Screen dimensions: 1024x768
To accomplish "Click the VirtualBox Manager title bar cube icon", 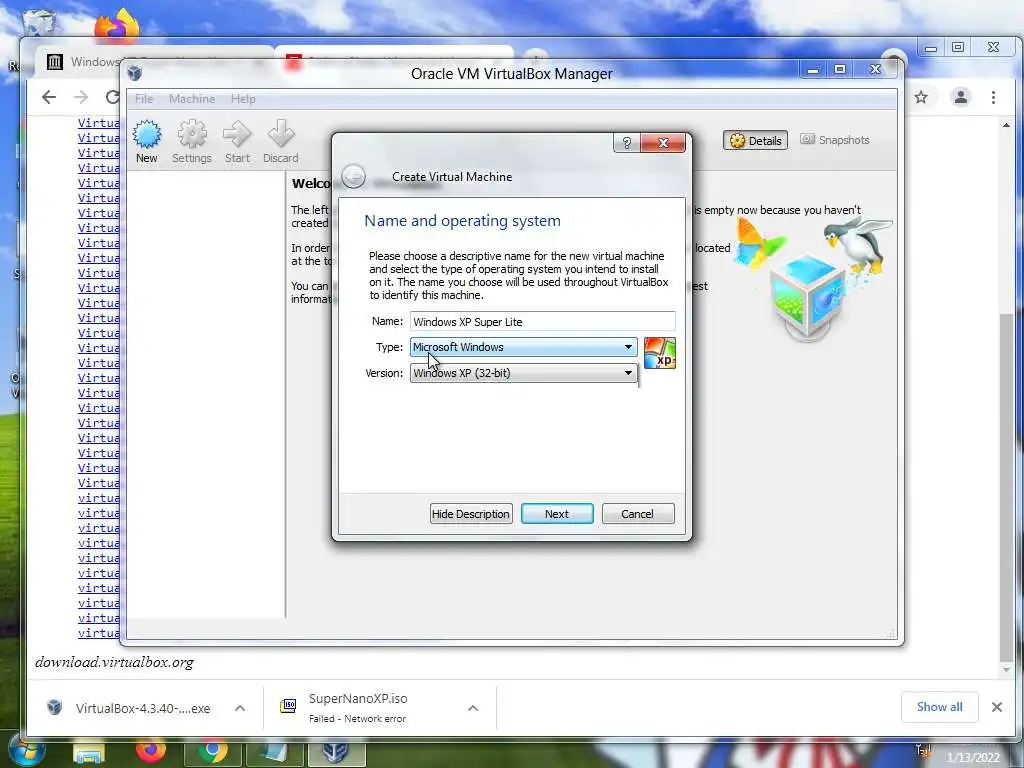I will coord(135,73).
